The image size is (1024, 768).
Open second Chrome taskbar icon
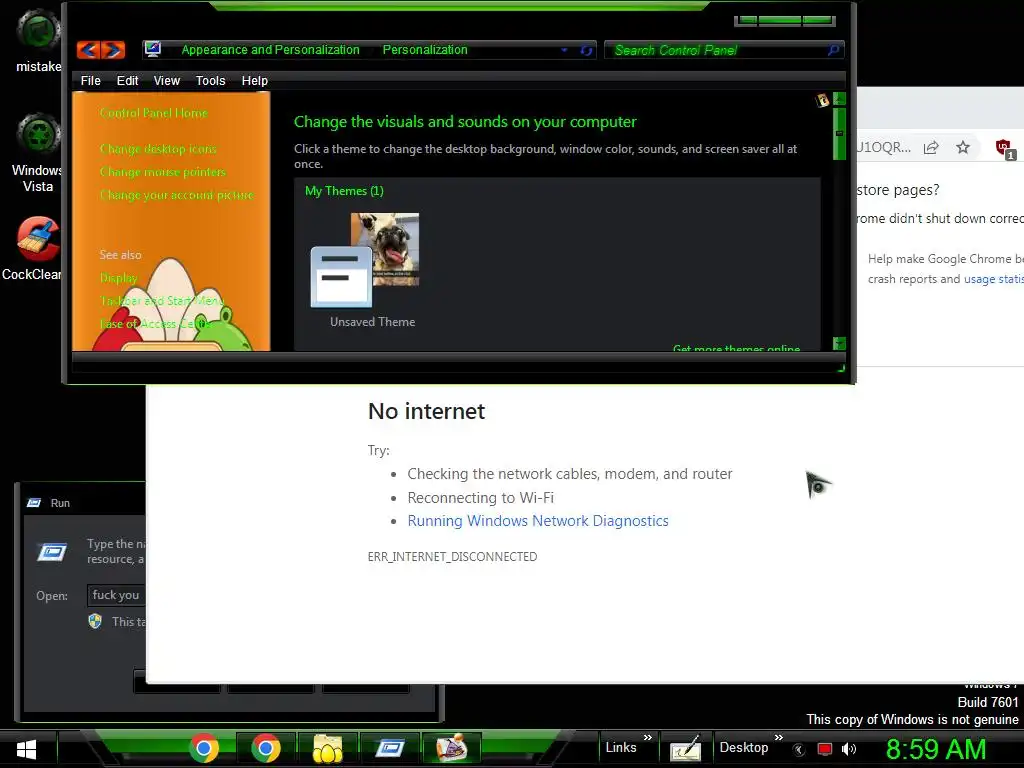[266, 748]
